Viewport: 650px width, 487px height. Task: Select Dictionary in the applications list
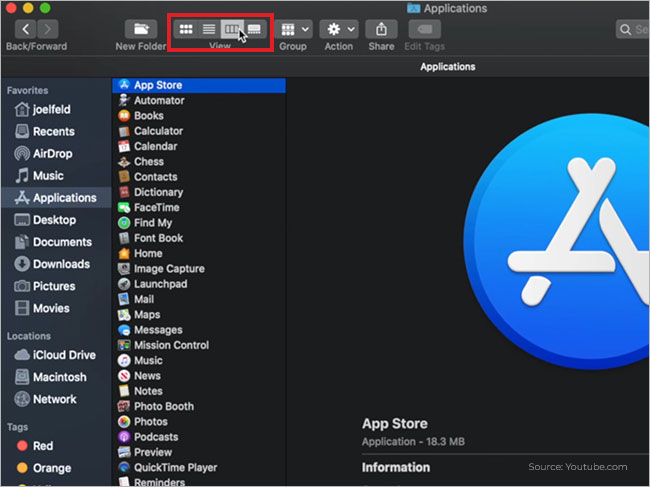(x=199, y=192)
